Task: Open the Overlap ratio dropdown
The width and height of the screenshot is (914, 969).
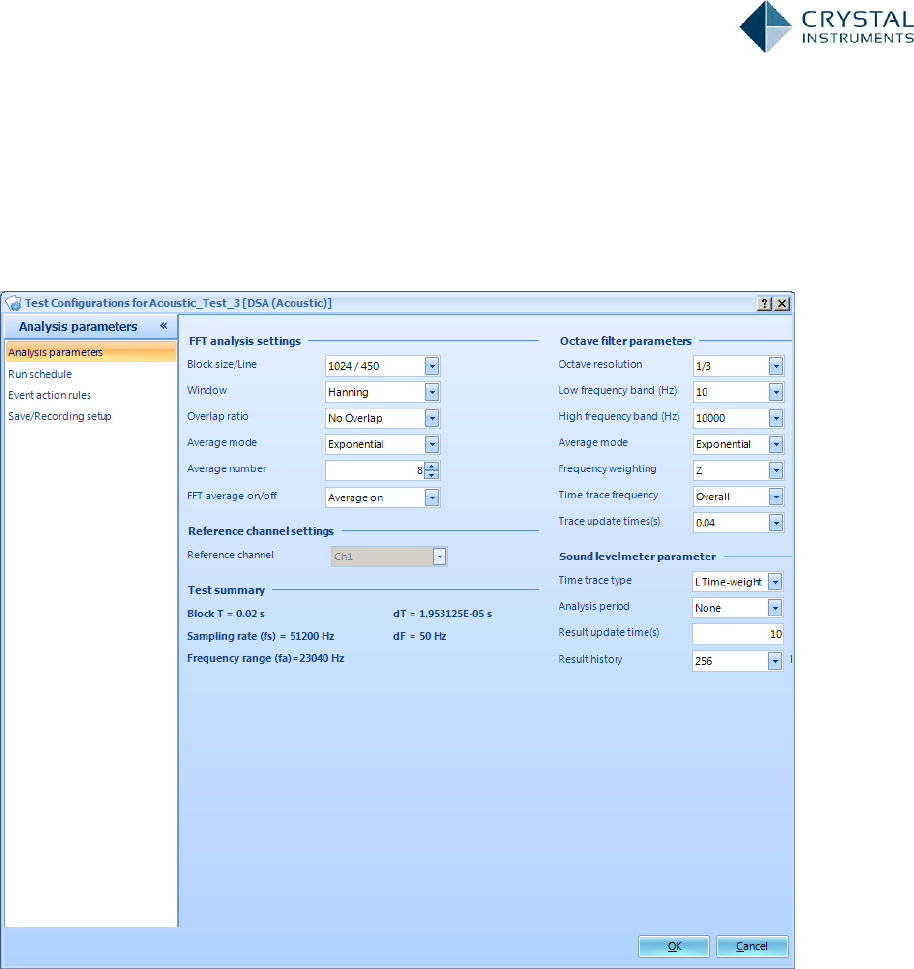Action: tap(432, 418)
